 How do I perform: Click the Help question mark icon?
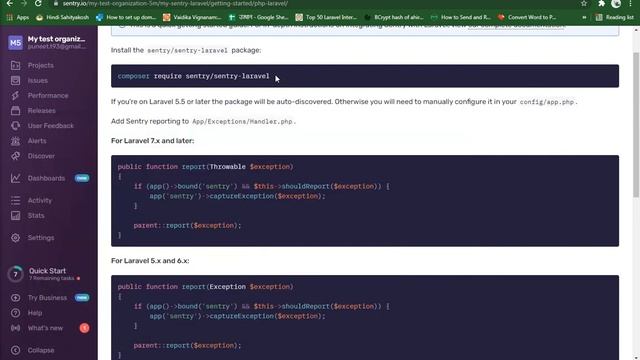click(16, 313)
